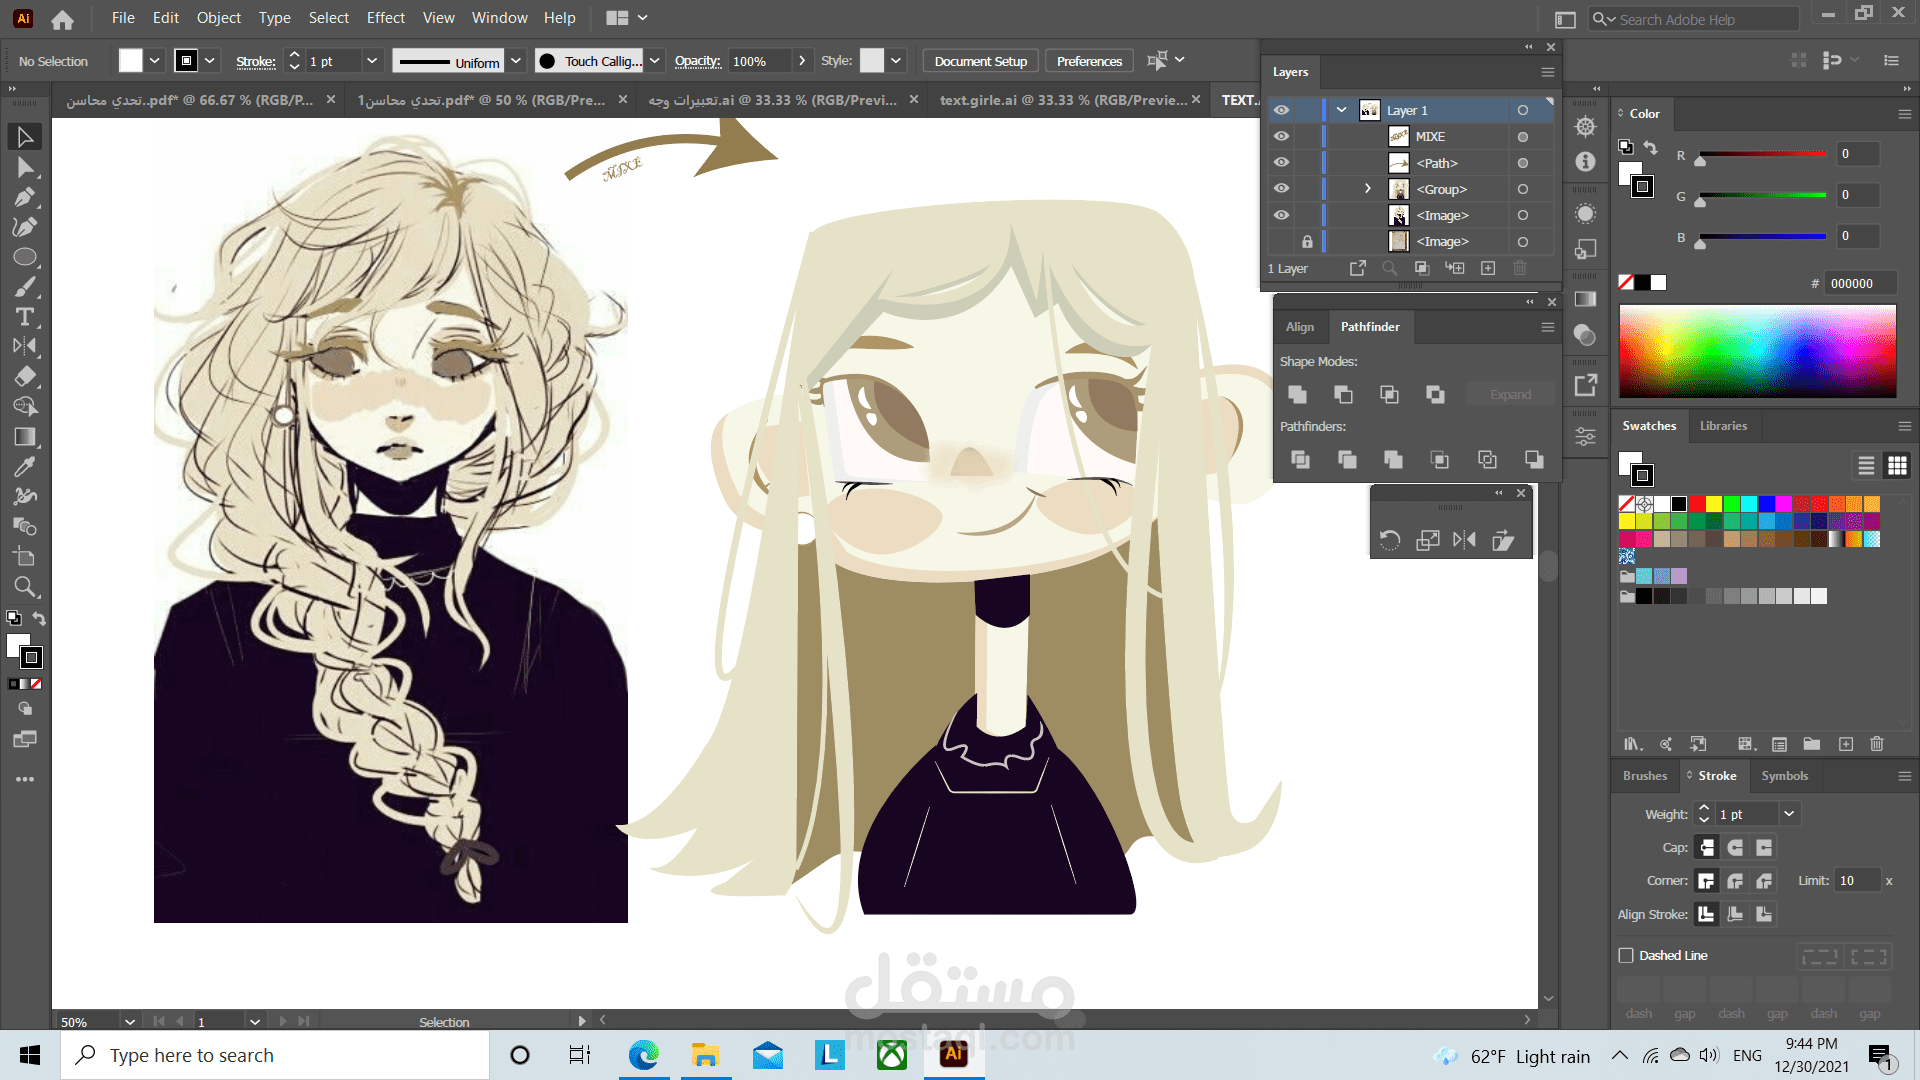This screenshot has height=1080, width=1920.
Task: Click Preferences button
Action: pos(1089,61)
